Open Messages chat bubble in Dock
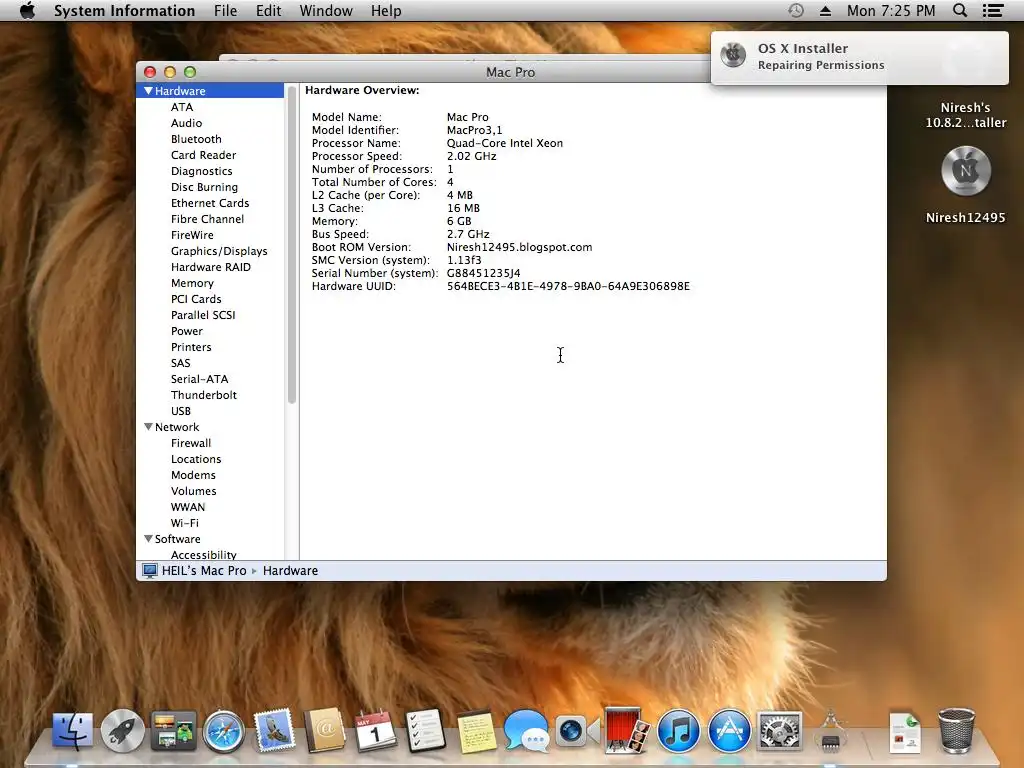 click(x=526, y=731)
